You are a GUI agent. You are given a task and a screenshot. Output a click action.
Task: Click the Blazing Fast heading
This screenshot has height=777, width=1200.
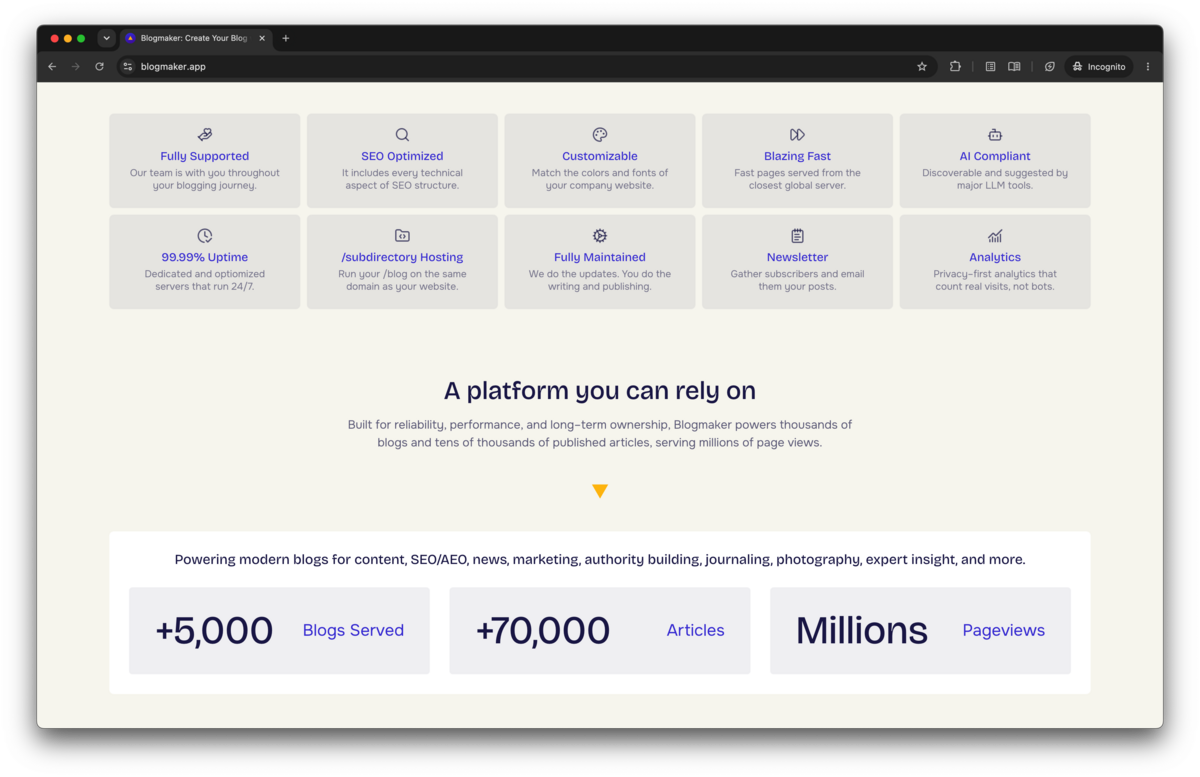click(797, 156)
